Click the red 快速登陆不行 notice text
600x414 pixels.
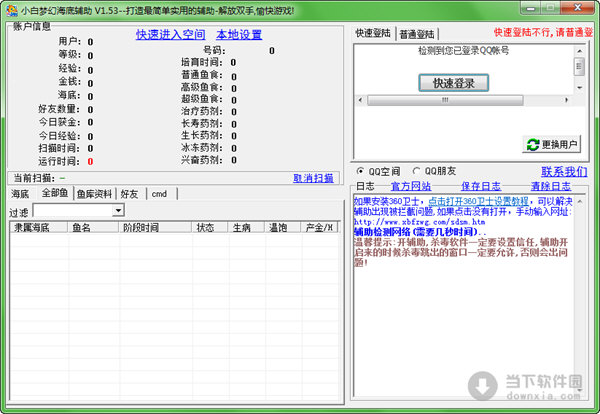pos(543,33)
